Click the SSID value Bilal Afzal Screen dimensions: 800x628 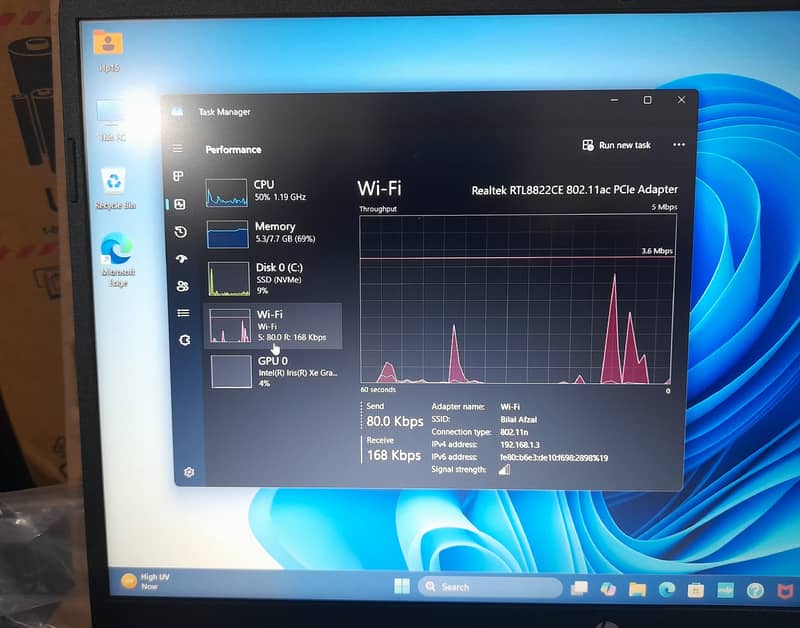[x=518, y=420]
